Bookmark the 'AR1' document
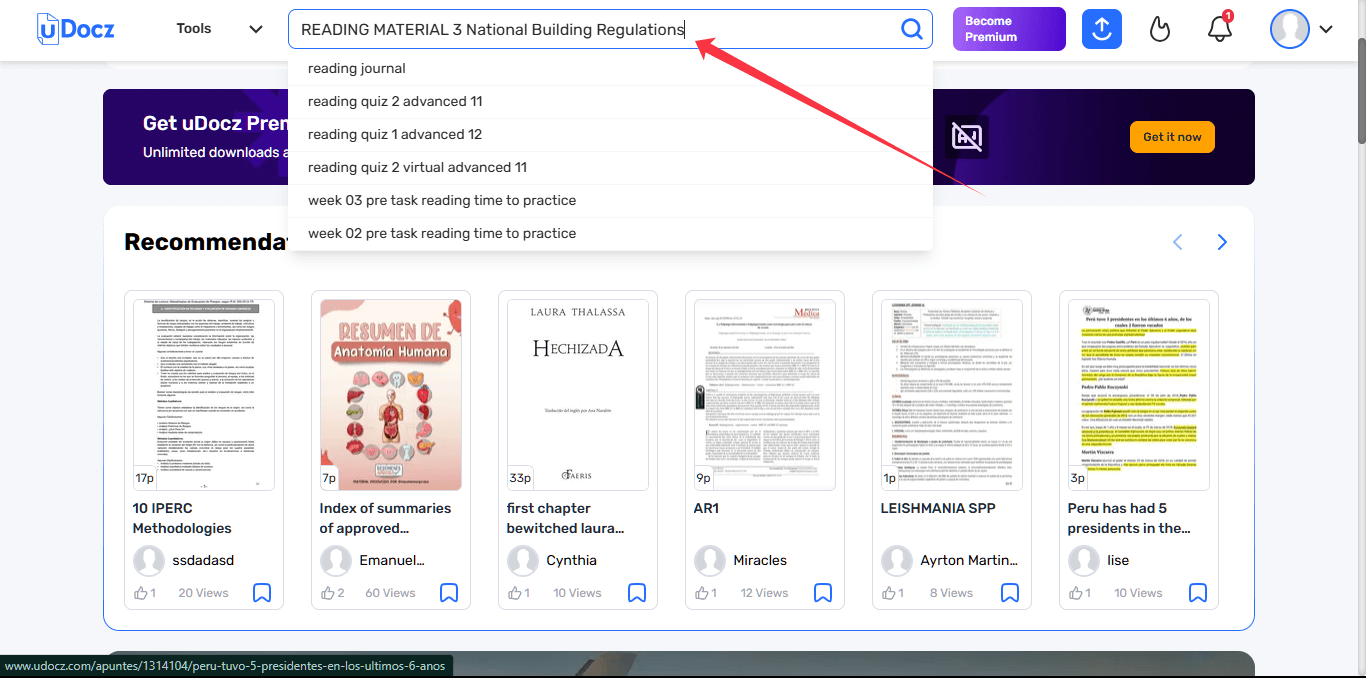The width and height of the screenshot is (1366, 678). 823,593
